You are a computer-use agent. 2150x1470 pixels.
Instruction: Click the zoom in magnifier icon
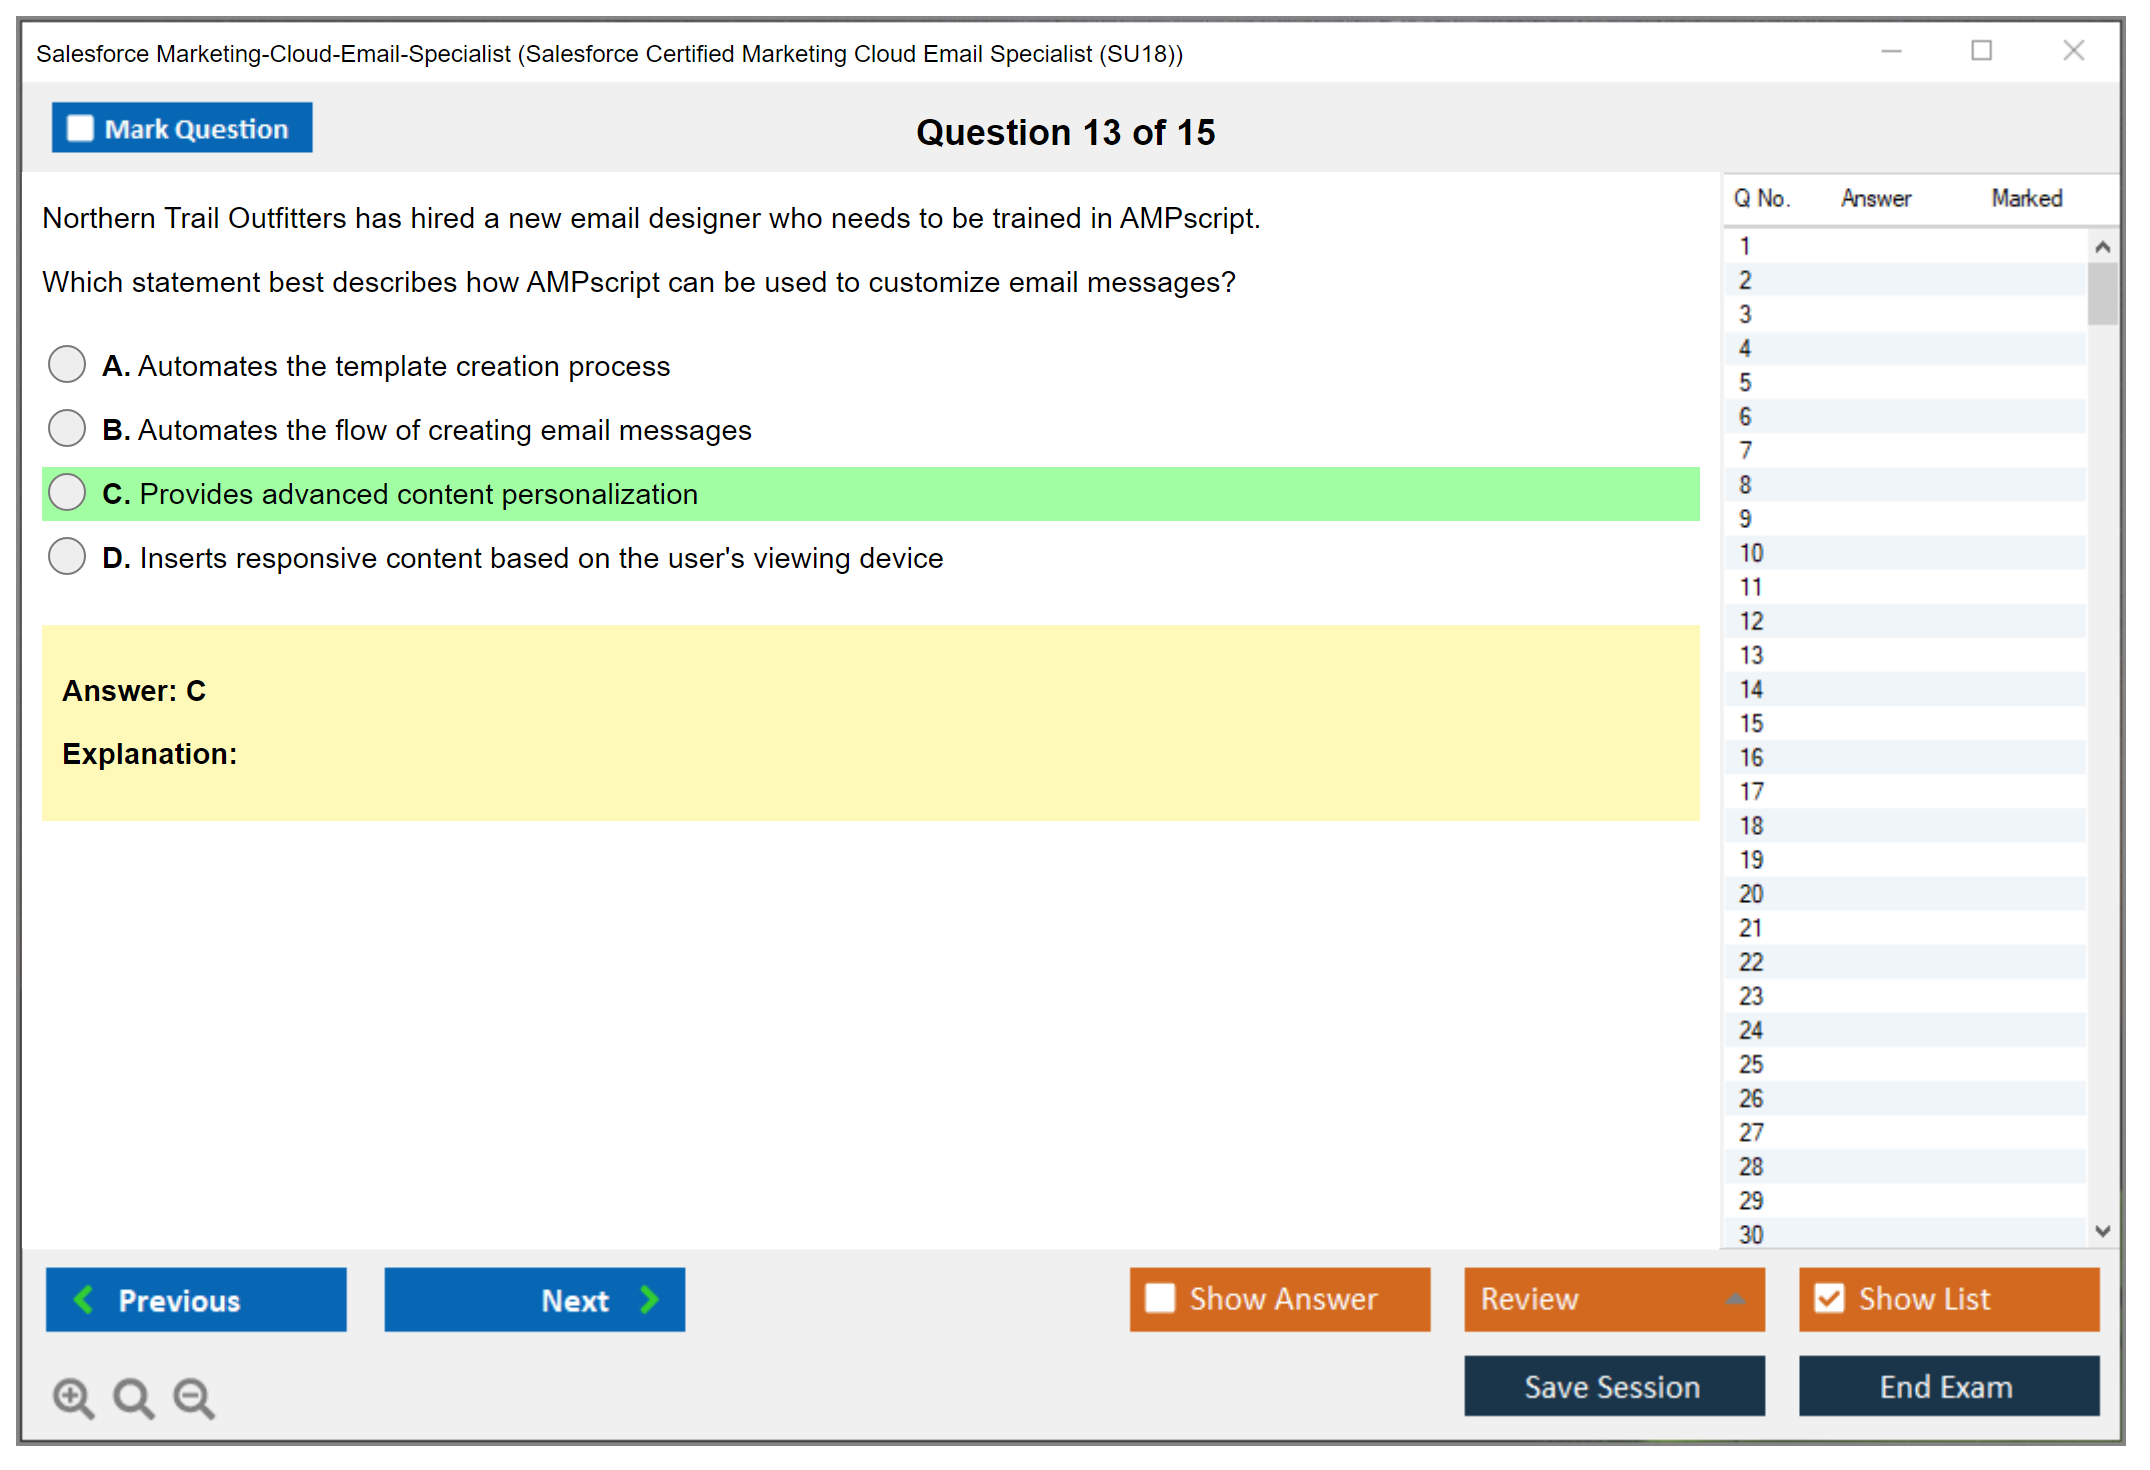point(73,1397)
